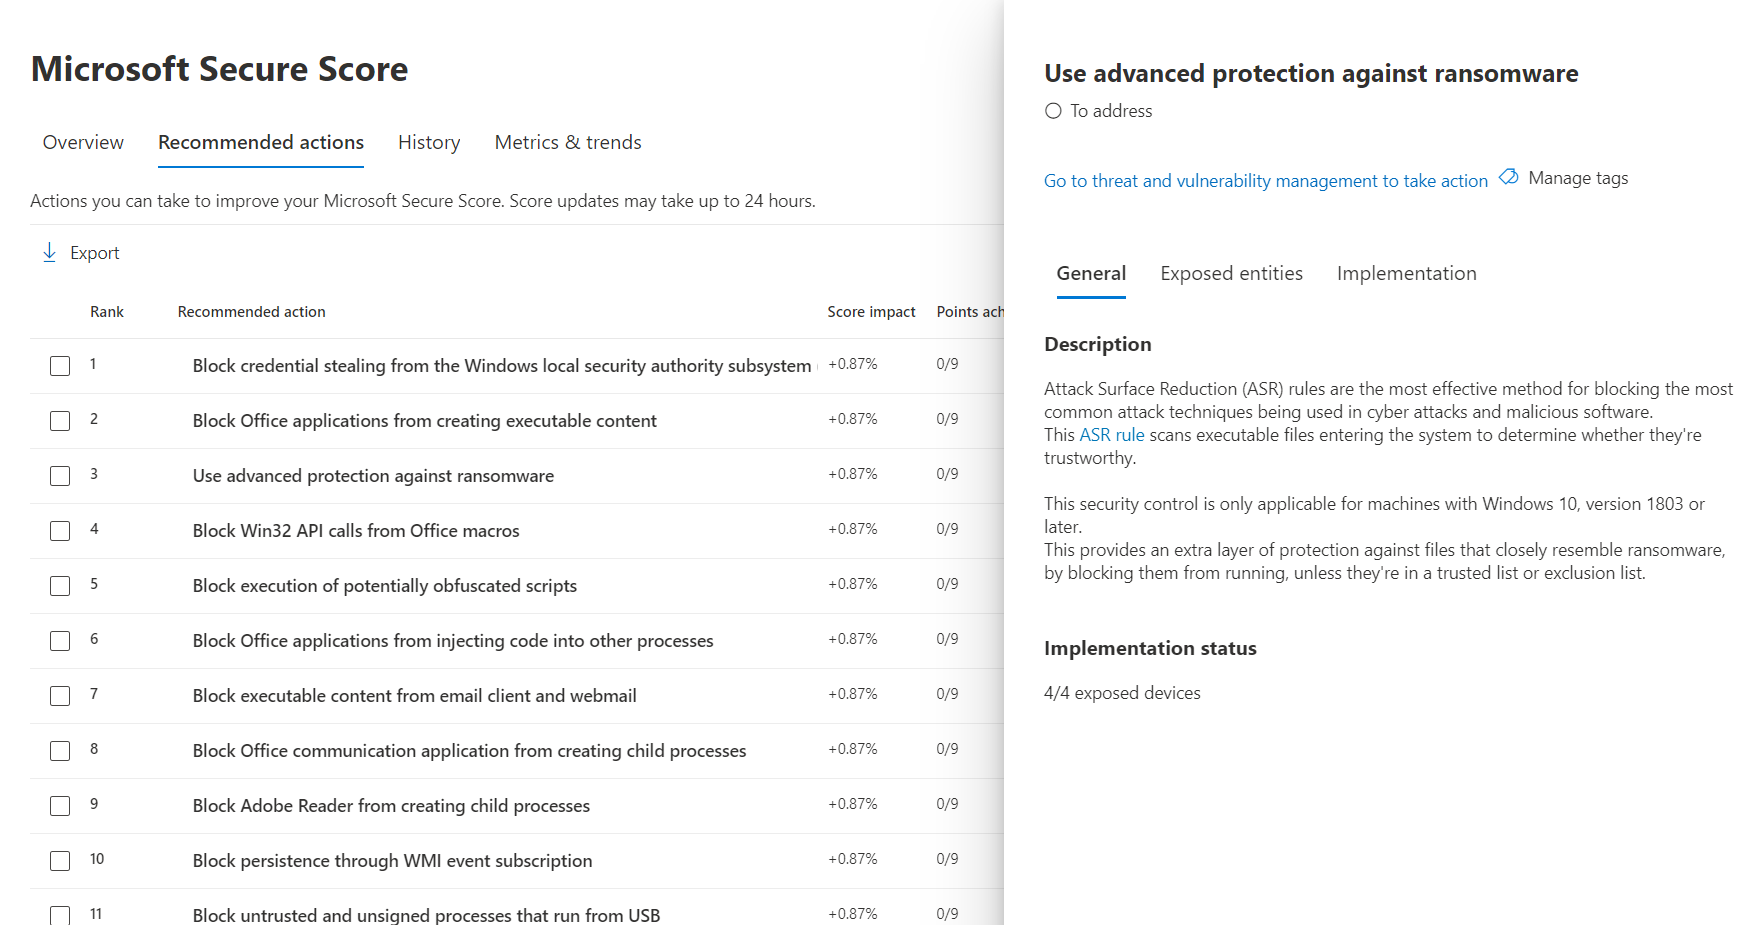Follow the ASR rule hyperlink

(x=1111, y=435)
